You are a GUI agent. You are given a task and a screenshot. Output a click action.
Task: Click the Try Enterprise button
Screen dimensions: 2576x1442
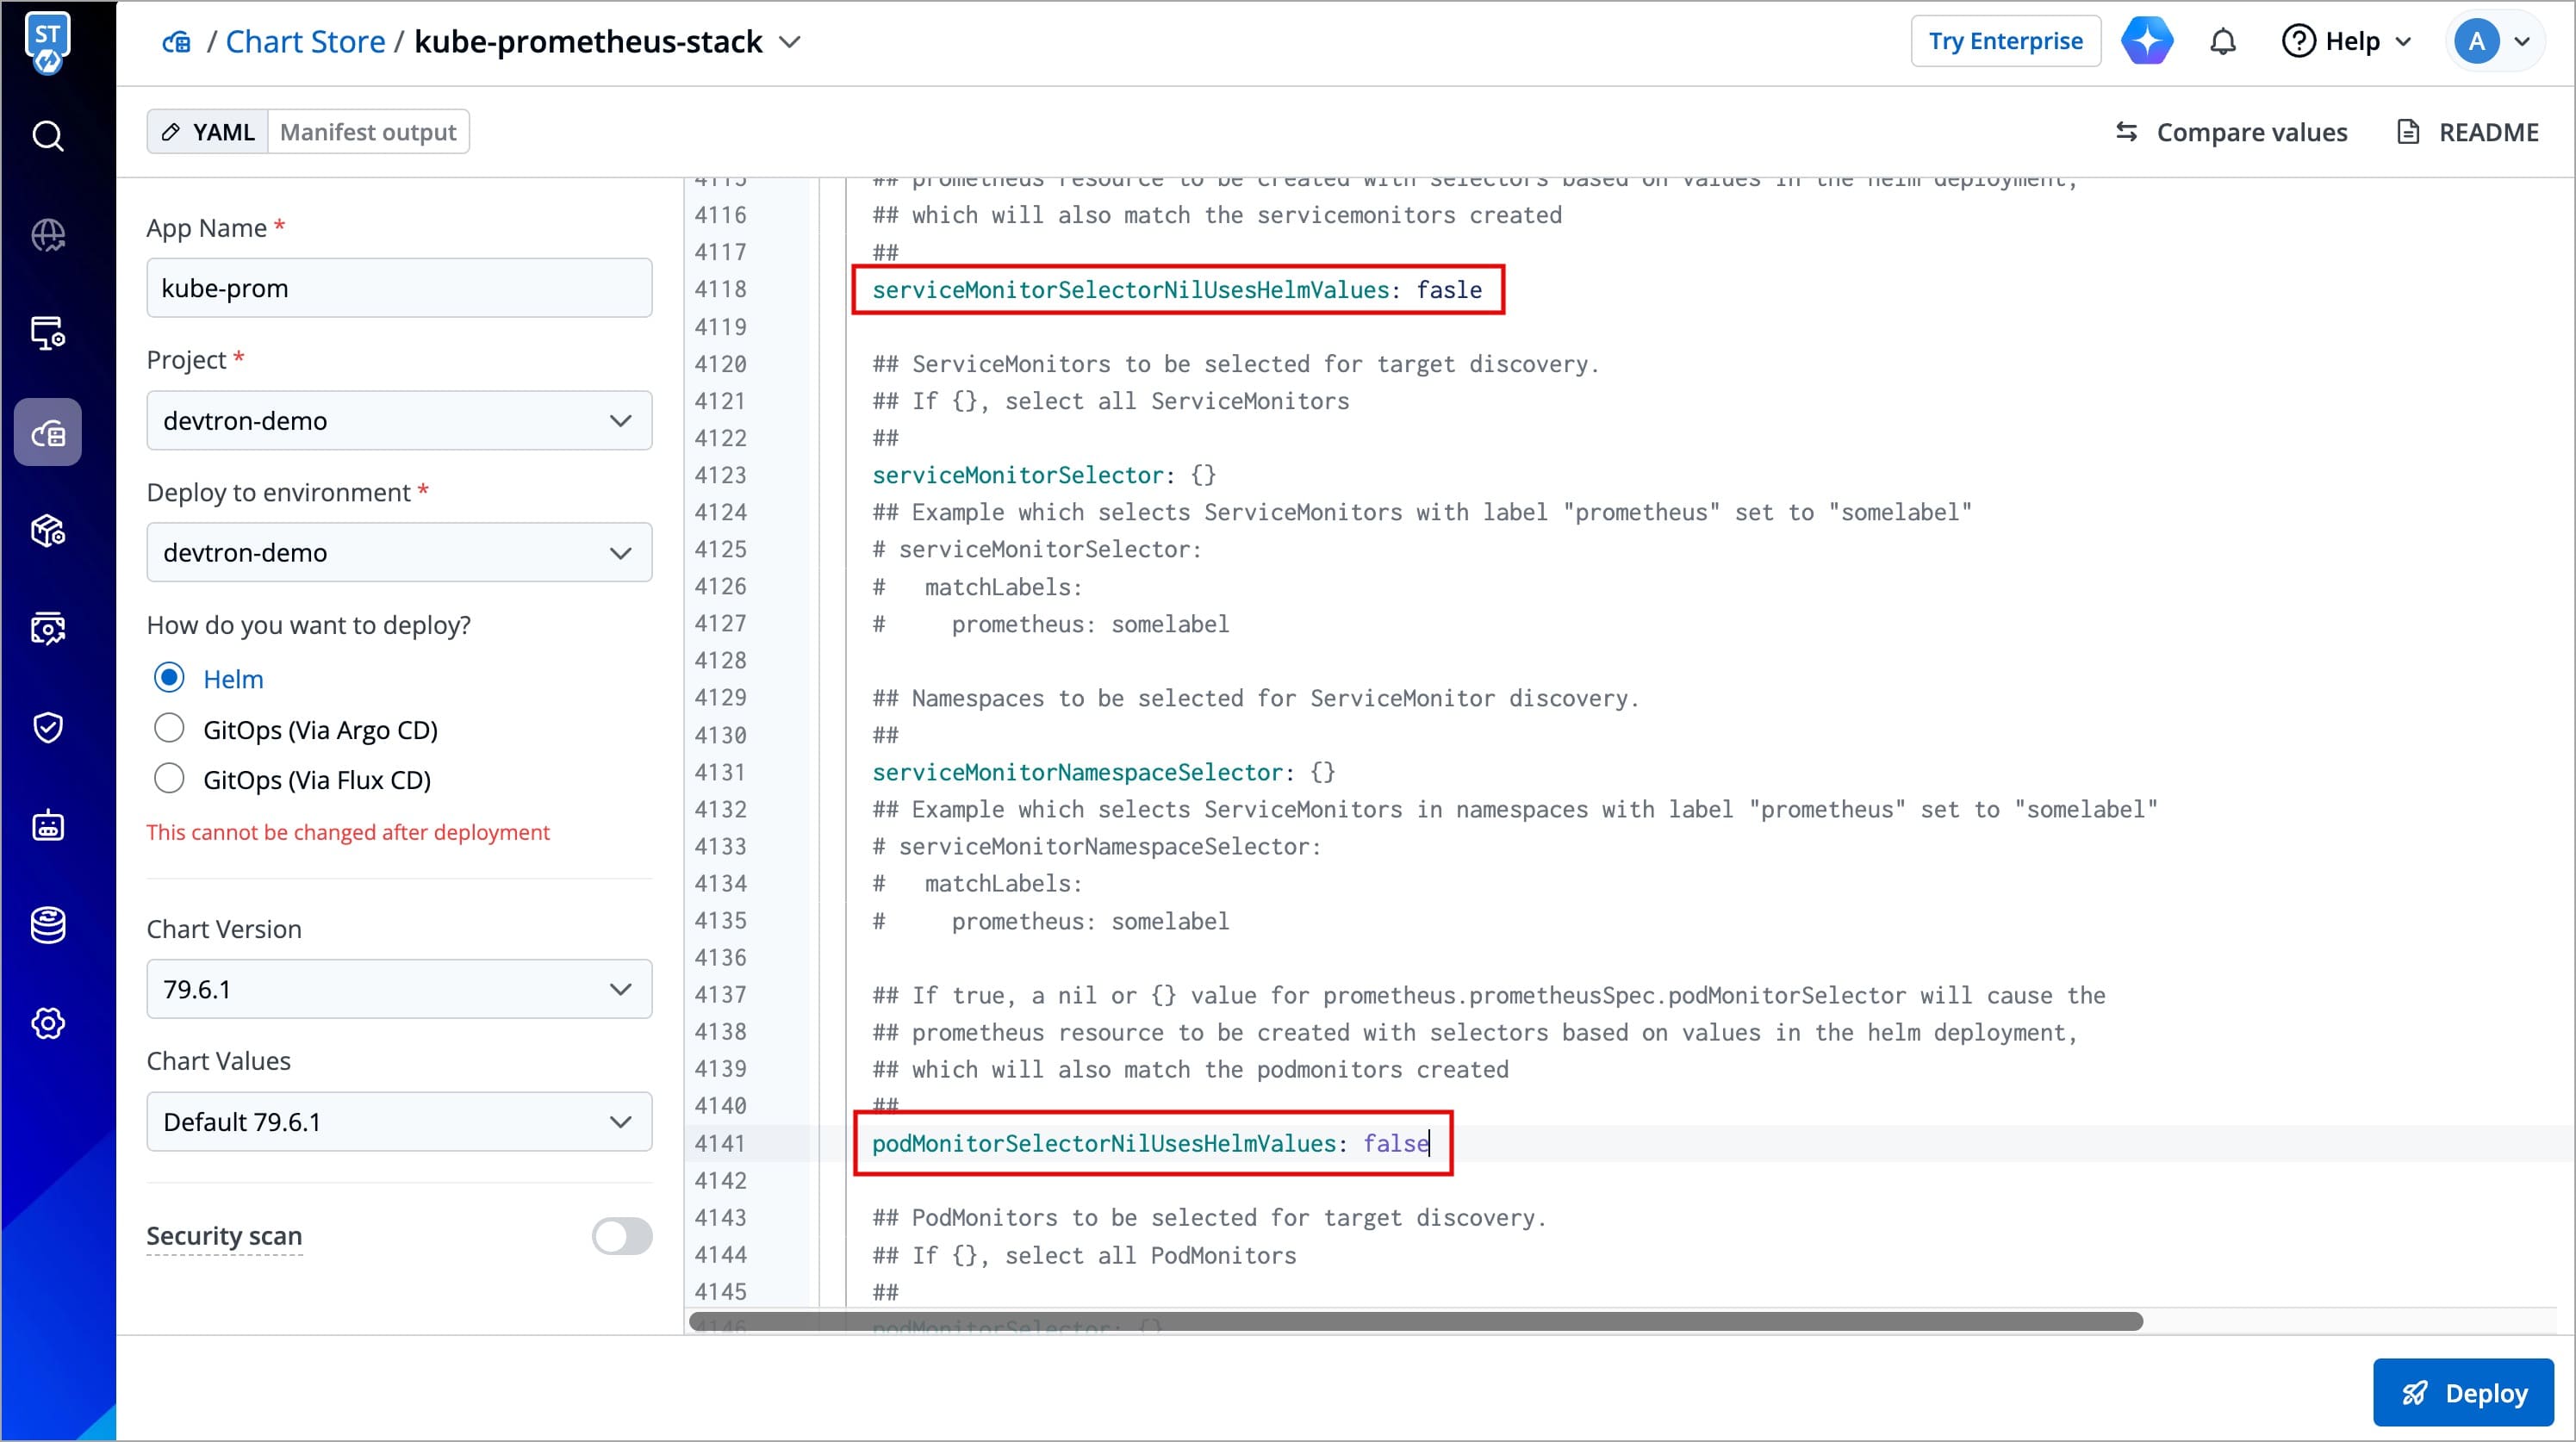[2005, 42]
